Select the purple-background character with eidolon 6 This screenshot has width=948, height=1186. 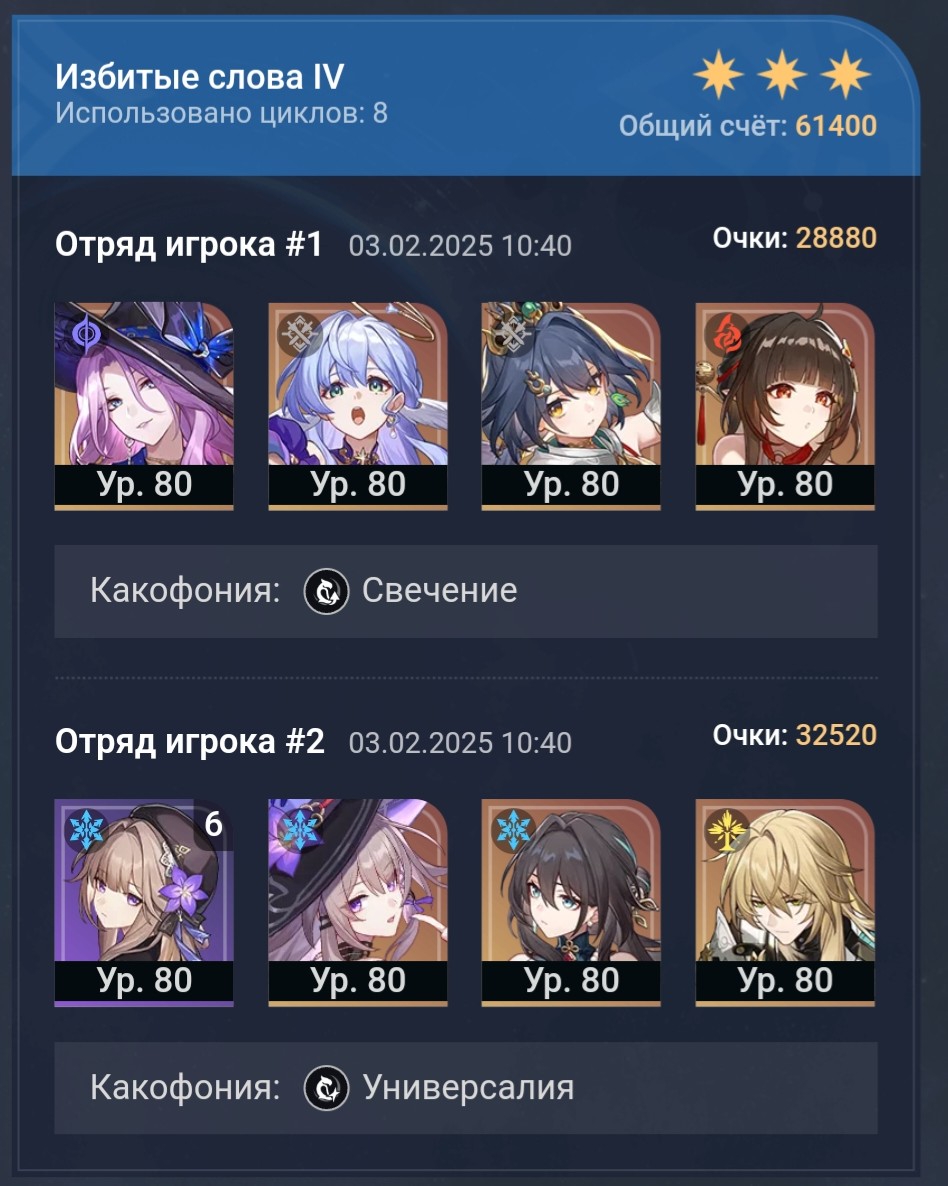pos(144,903)
